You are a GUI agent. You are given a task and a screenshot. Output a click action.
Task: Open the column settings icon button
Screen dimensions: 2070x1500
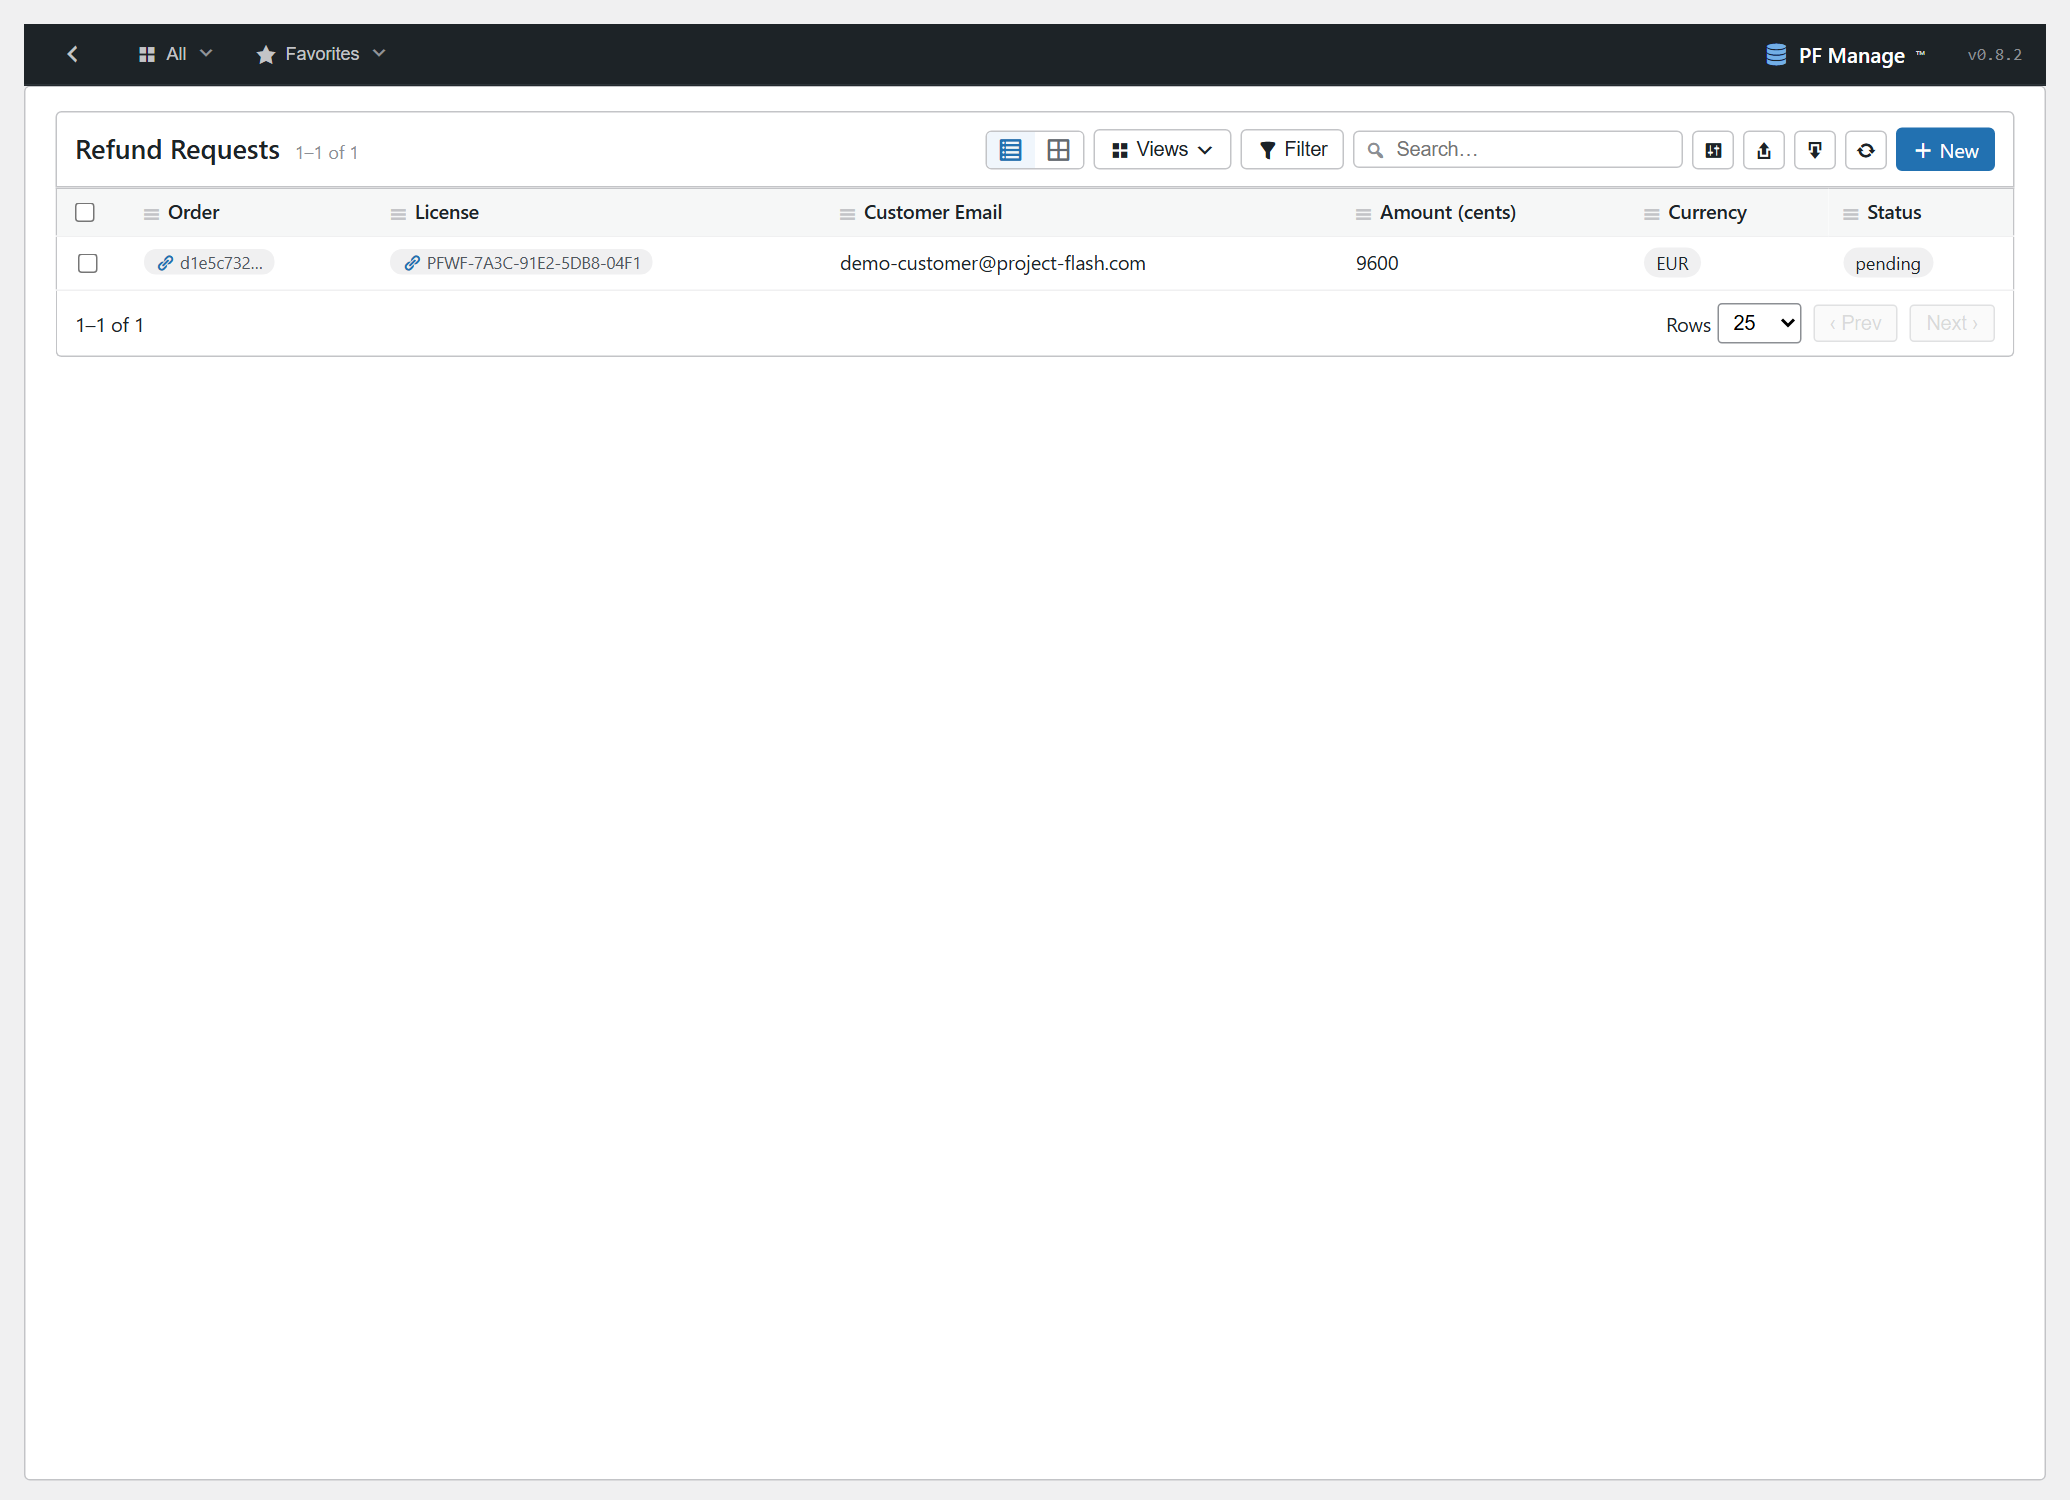click(1713, 150)
